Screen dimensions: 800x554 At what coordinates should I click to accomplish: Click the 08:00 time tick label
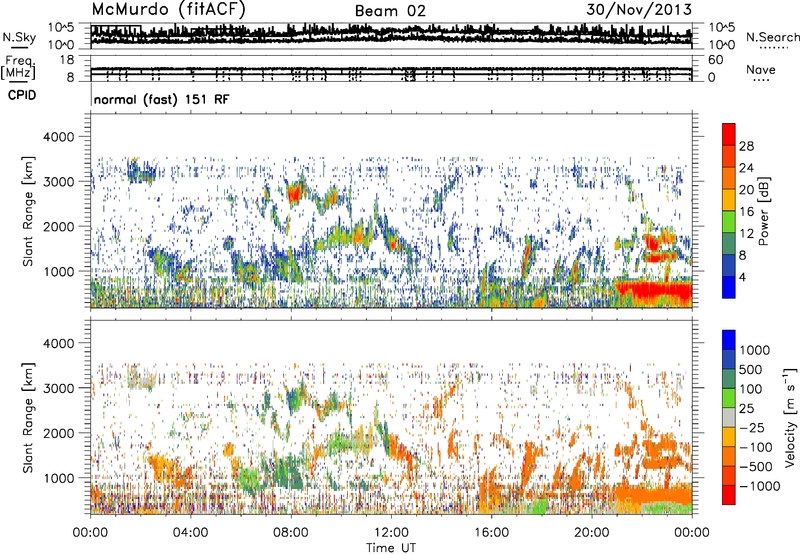(x=291, y=533)
